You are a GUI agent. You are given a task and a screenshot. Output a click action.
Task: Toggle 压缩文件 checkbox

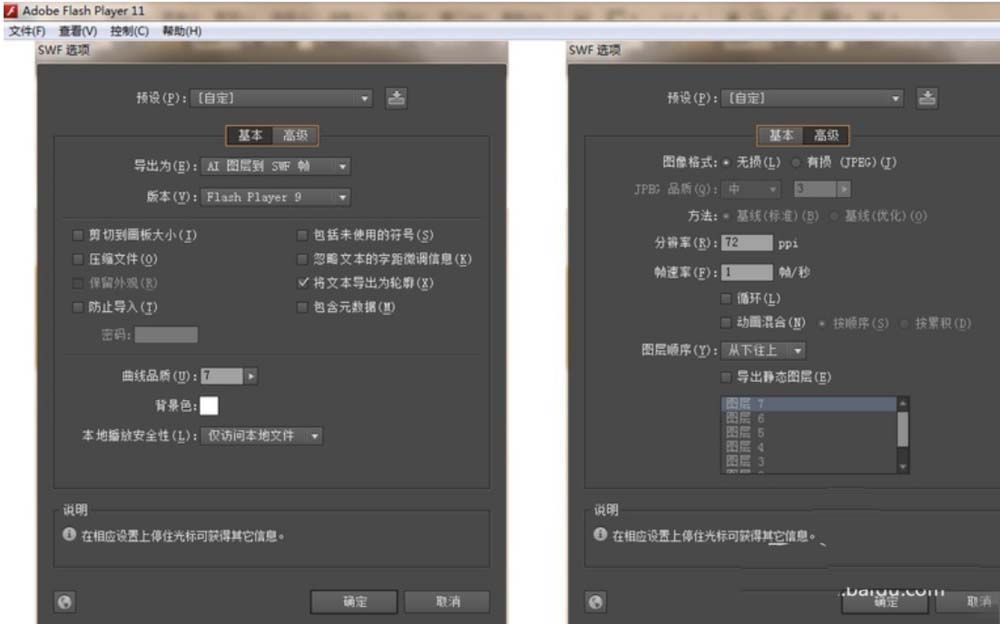click(78, 259)
